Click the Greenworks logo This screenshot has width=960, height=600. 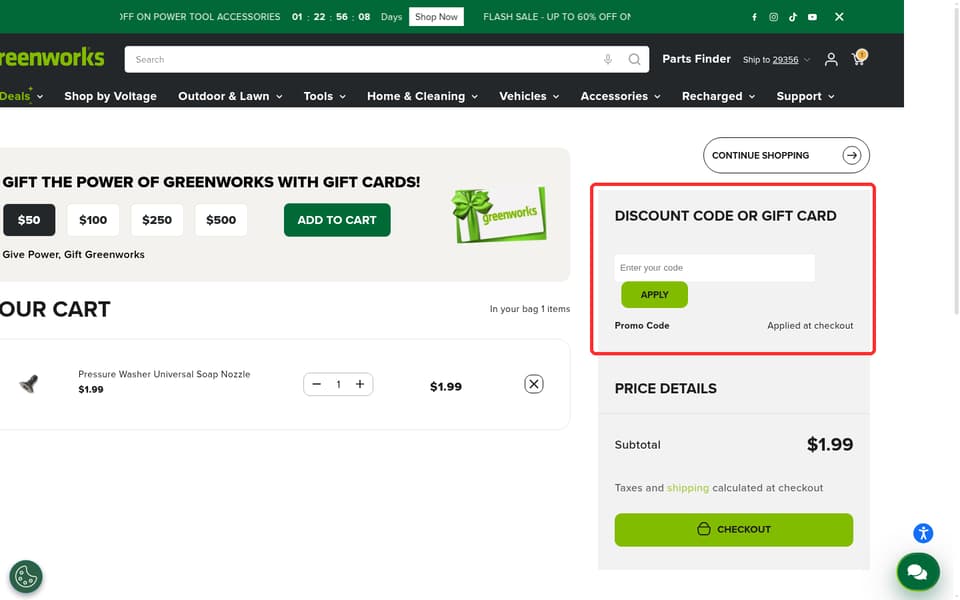pos(52,58)
